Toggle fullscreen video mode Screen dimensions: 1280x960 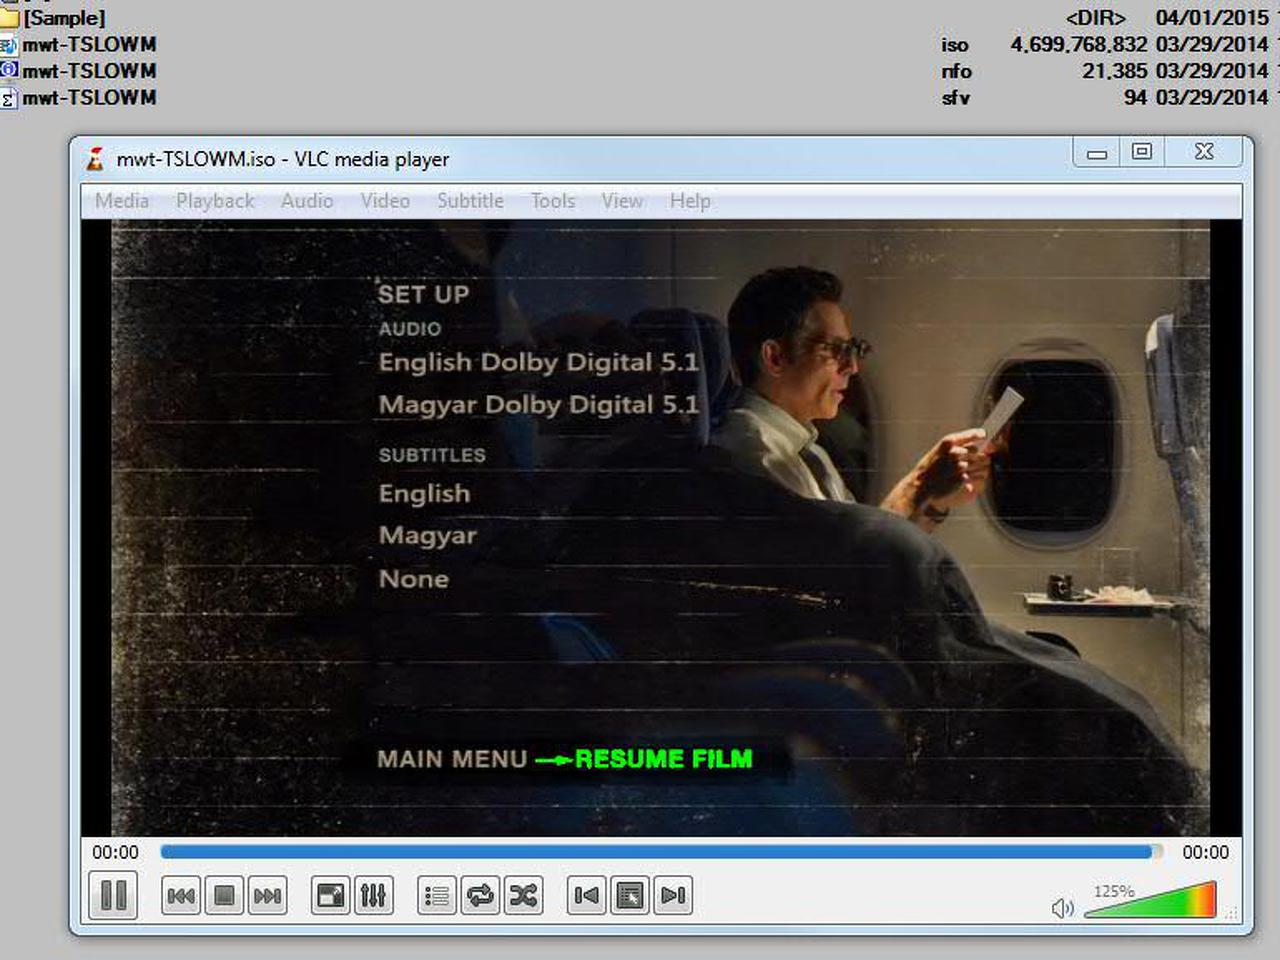point(330,895)
